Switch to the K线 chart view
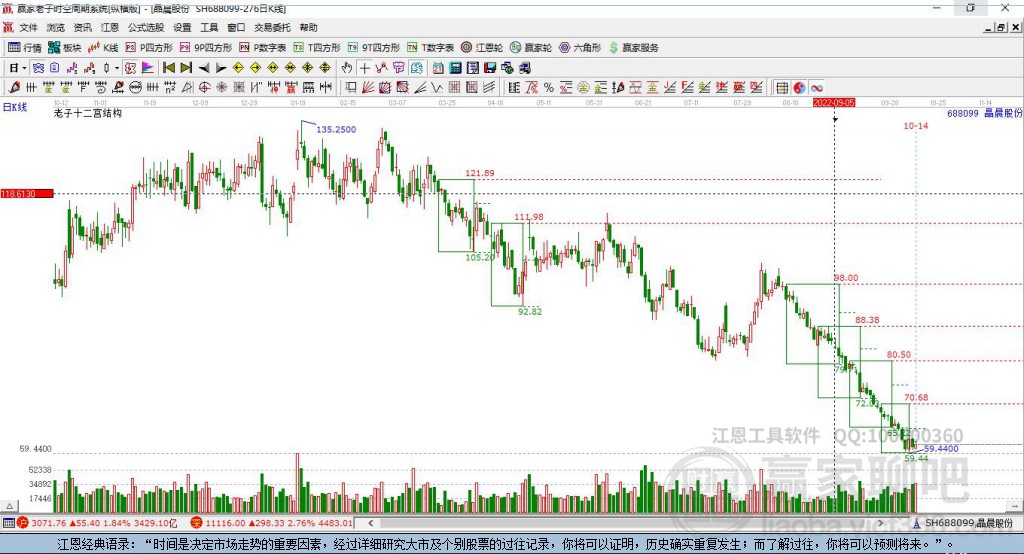Screen dimensions: 1024x554 click(x=103, y=48)
